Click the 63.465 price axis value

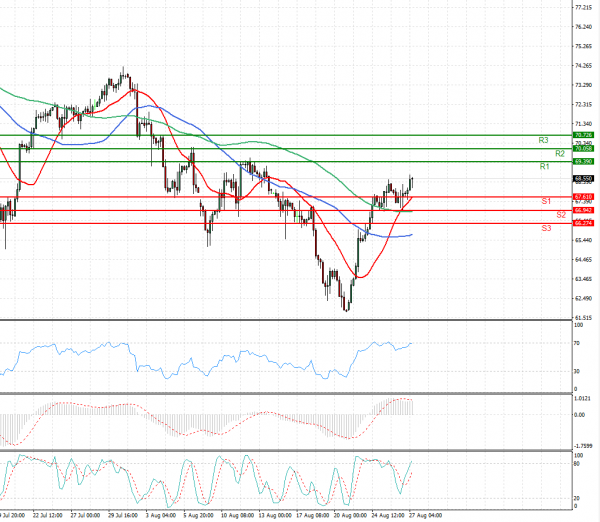(x=584, y=279)
